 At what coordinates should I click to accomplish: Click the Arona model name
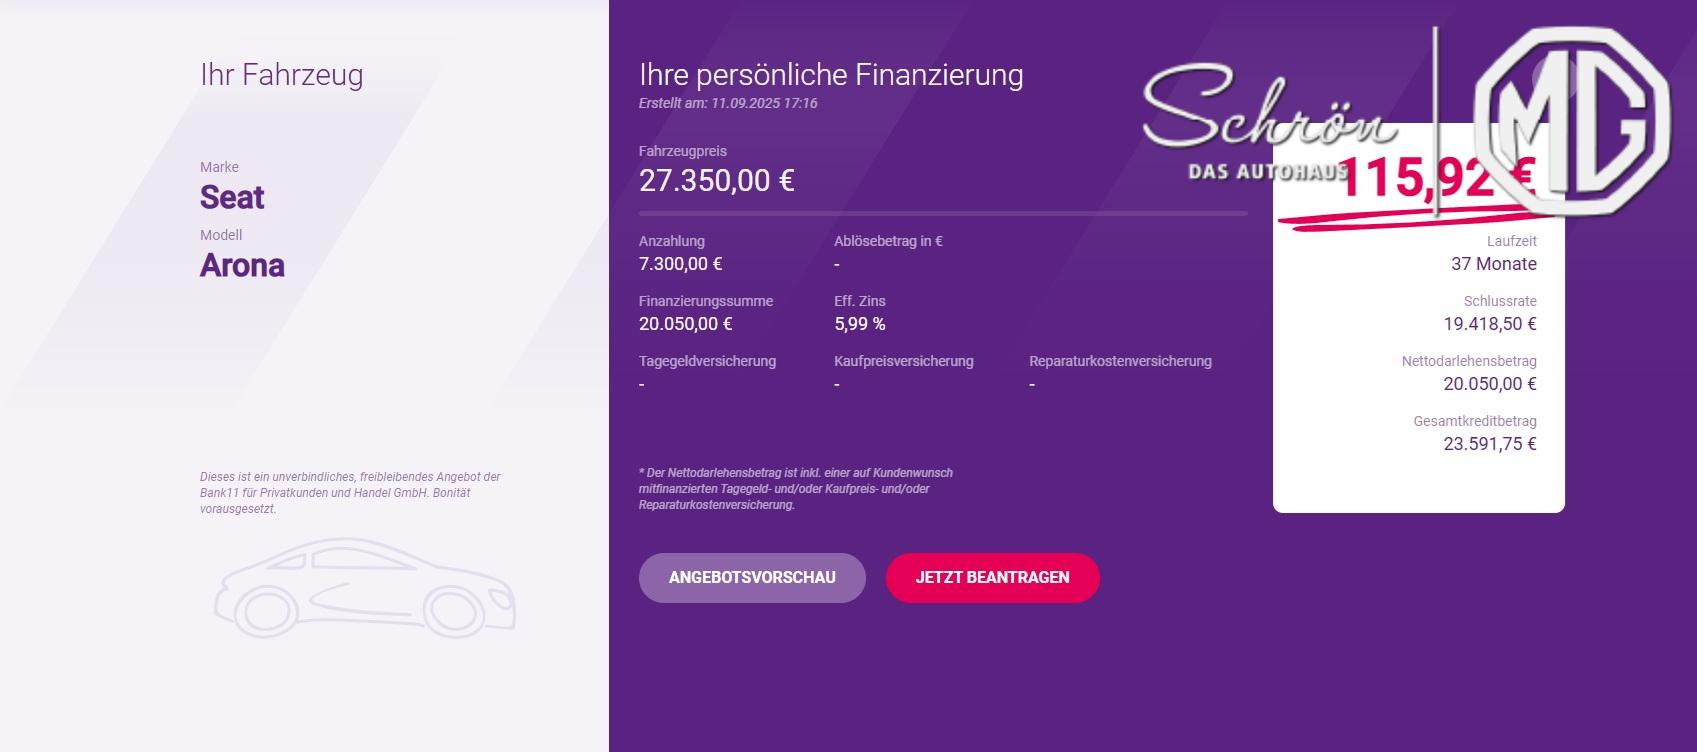242,266
